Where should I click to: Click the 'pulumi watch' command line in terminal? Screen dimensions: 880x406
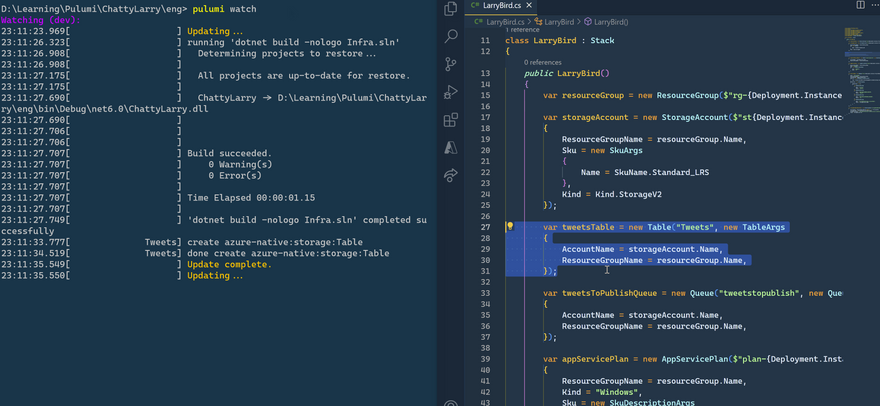227,9
